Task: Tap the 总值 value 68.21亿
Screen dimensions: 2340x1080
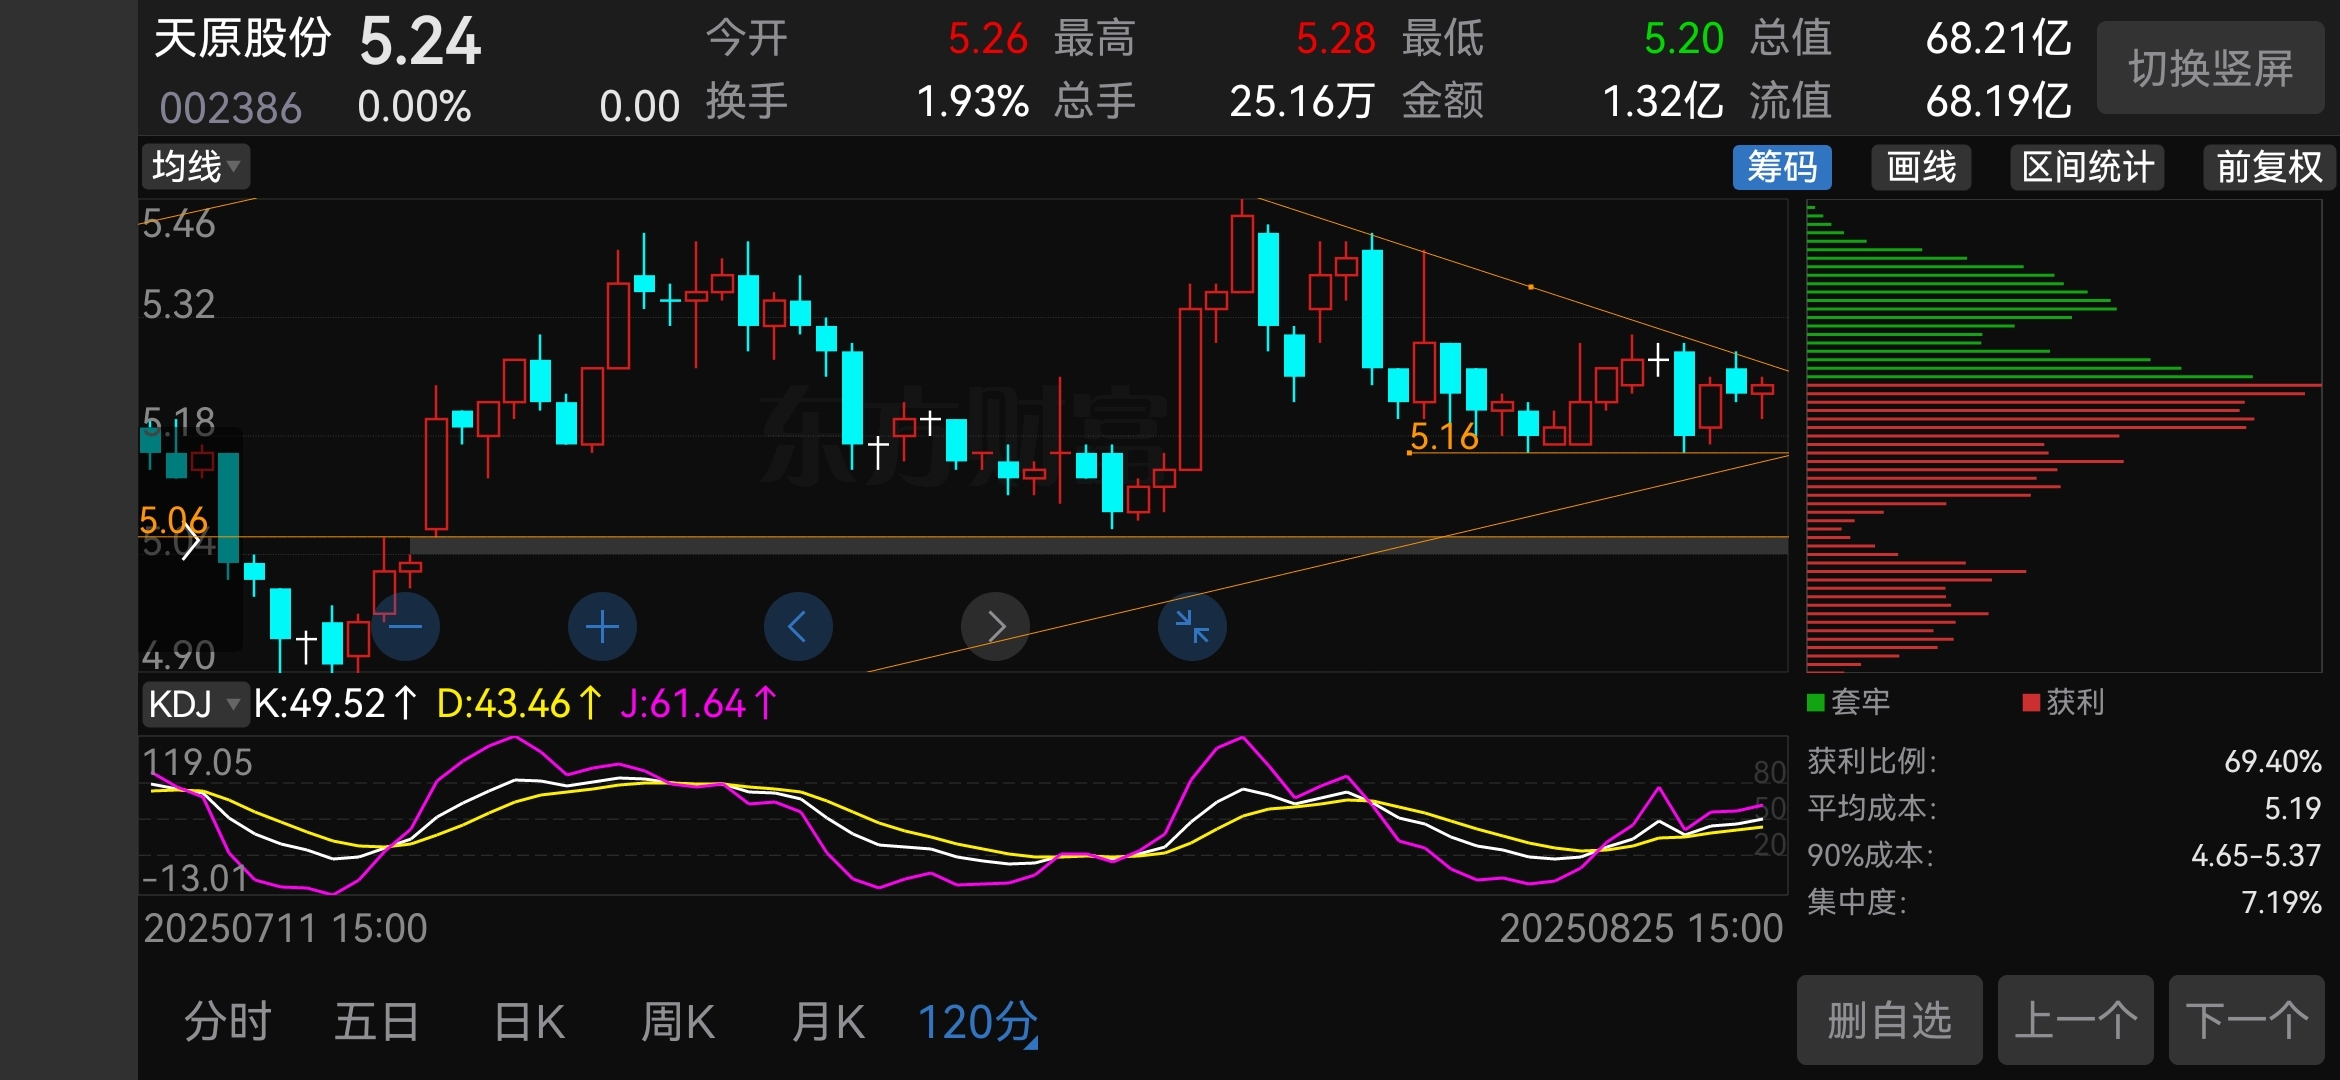Action: [1998, 39]
